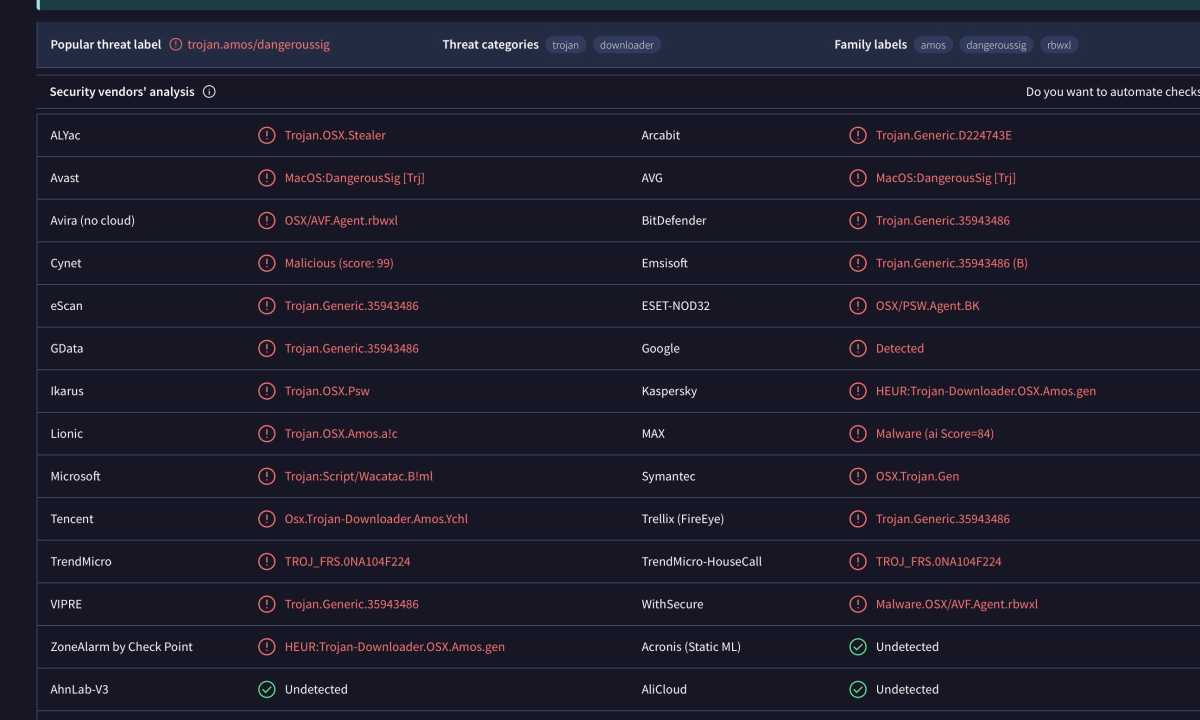Select the trojan threat category tag
The width and height of the screenshot is (1200, 720).
click(566, 45)
